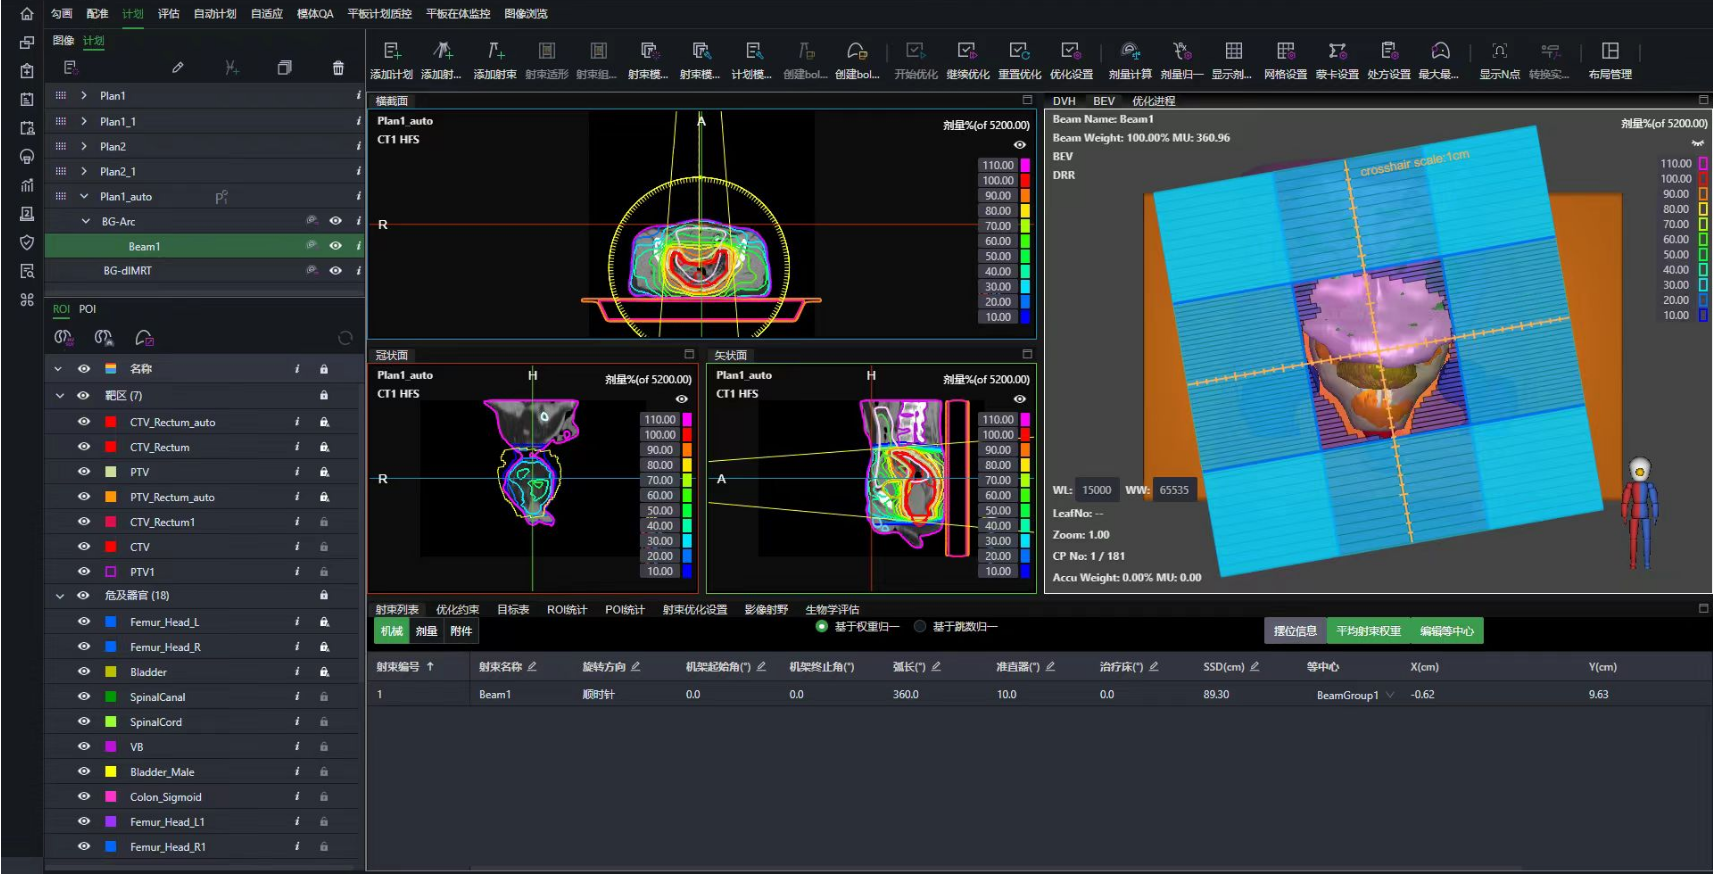Click the 添加射束 (add beam) toolbar icon
This screenshot has height=874, width=1713.
point(495,52)
